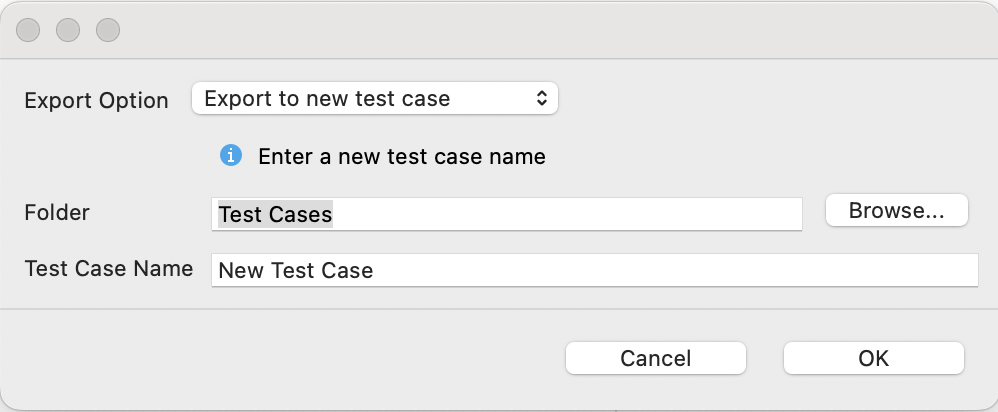Viewport: 998px width, 412px height.
Task: Click the blue info icon
Action: 231,156
